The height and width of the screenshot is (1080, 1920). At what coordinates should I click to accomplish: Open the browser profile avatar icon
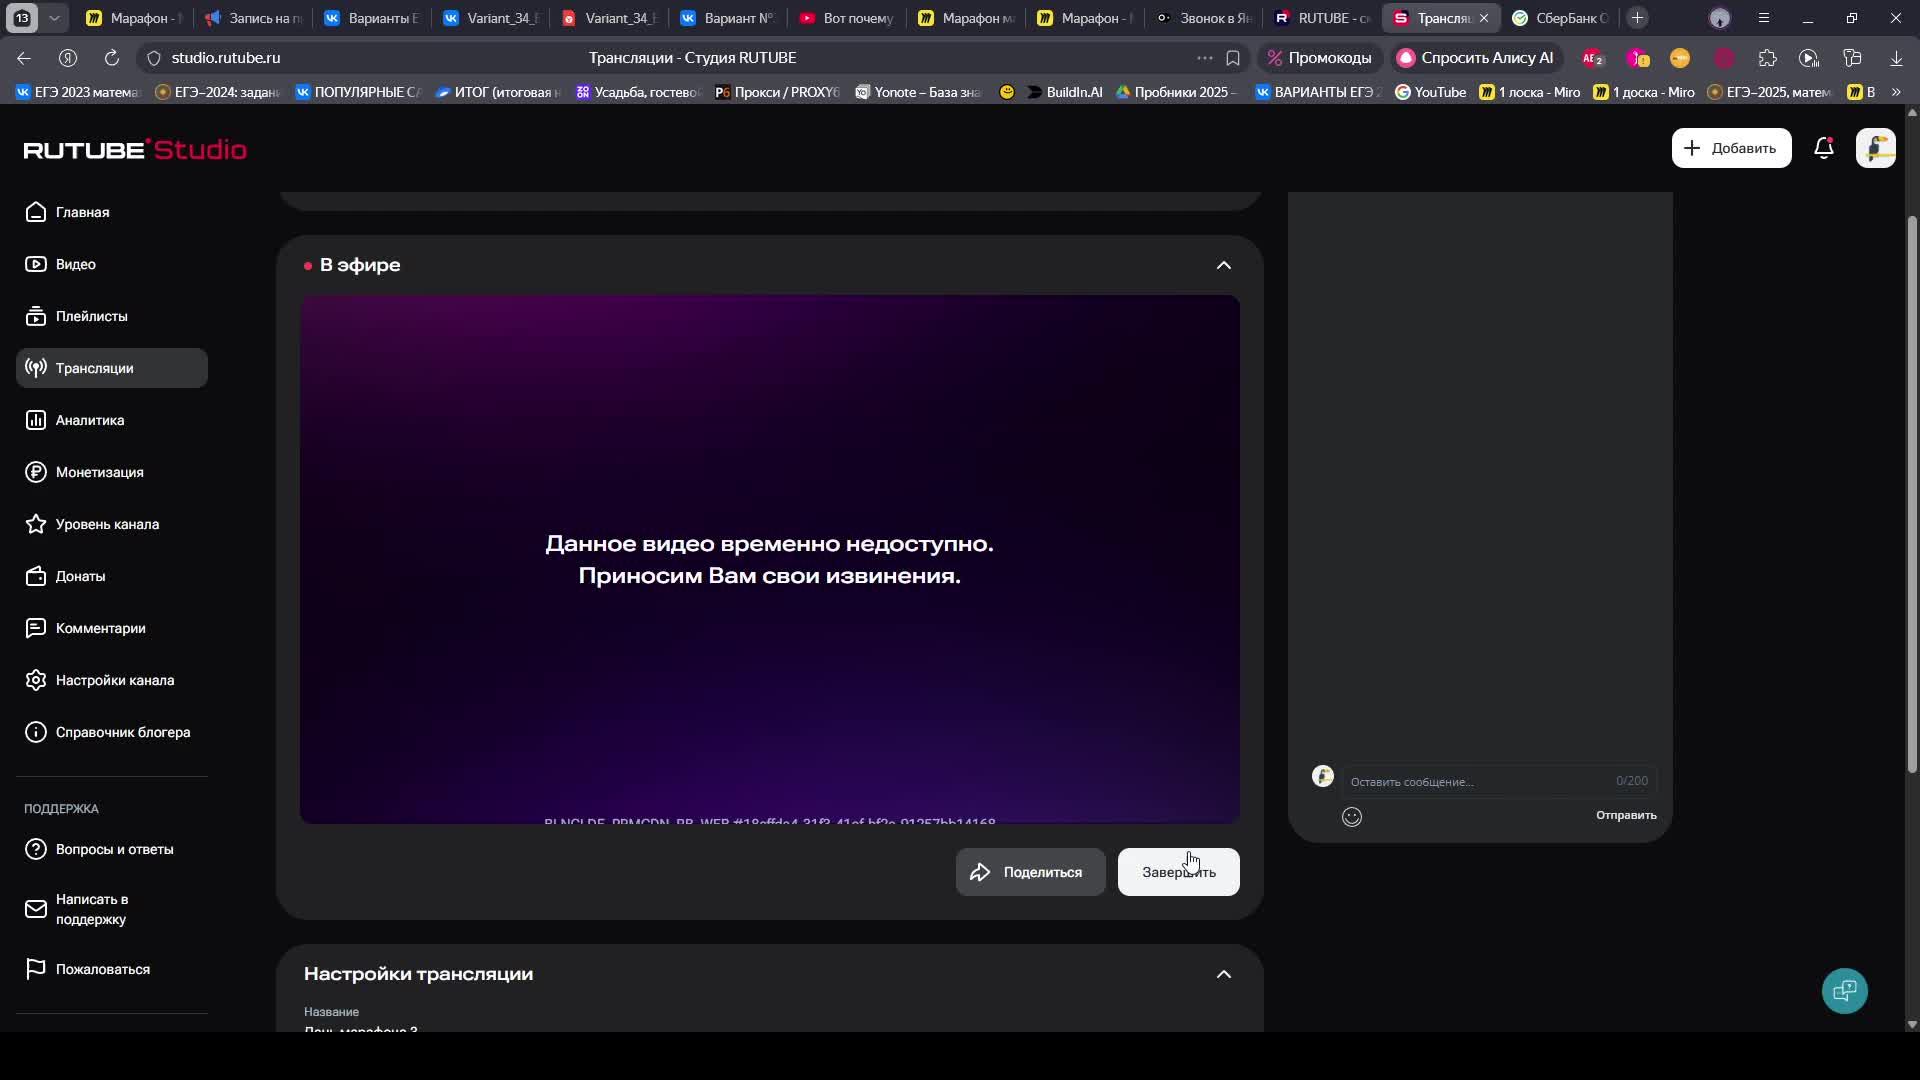pos(1719,18)
